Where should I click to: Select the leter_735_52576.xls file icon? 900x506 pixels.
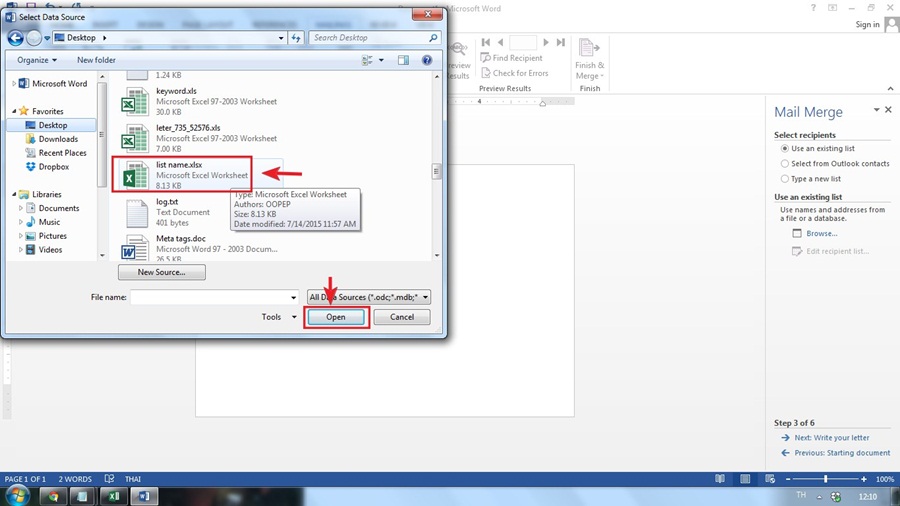pyautogui.click(x=135, y=139)
